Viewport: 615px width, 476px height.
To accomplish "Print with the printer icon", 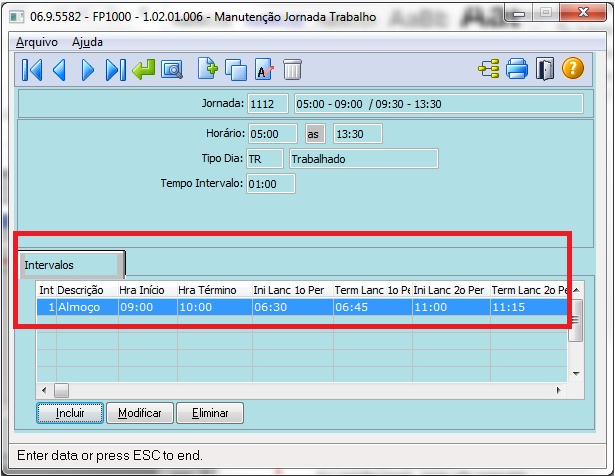I will coord(517,69).
